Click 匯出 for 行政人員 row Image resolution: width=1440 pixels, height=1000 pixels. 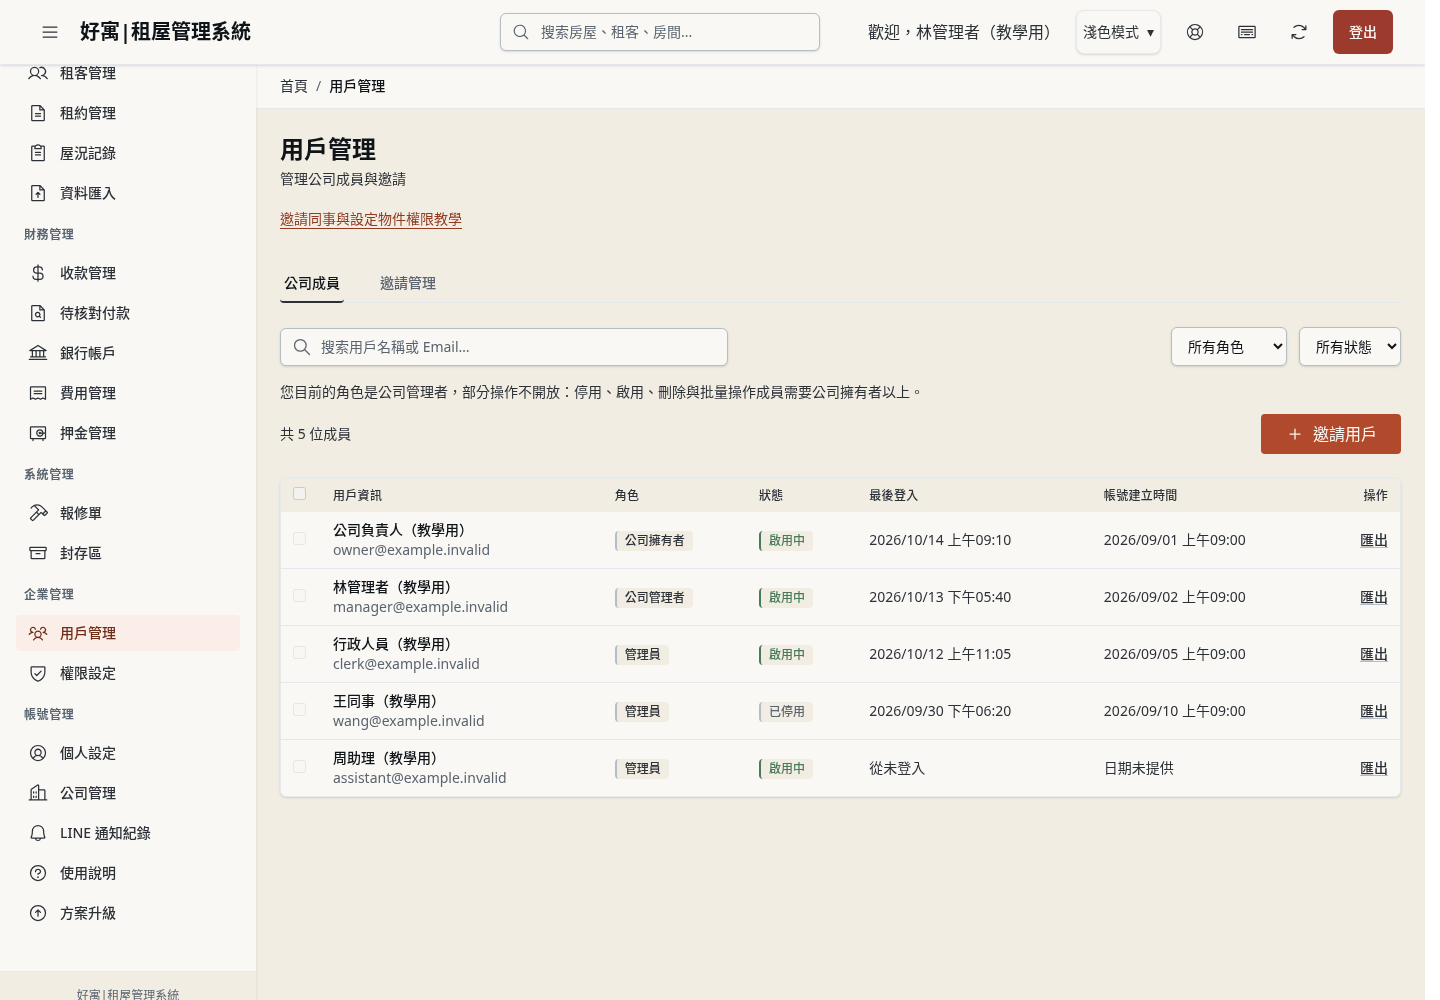point(1374,654)
